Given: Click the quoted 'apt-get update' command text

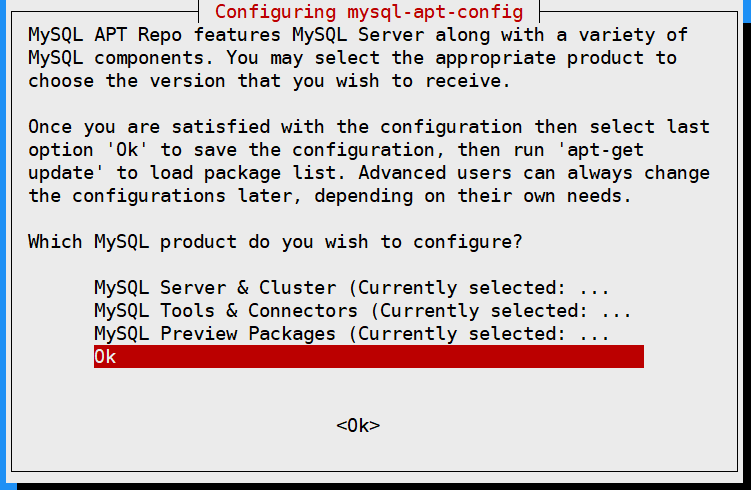Looking at the screenshot, I should (601, 150).
